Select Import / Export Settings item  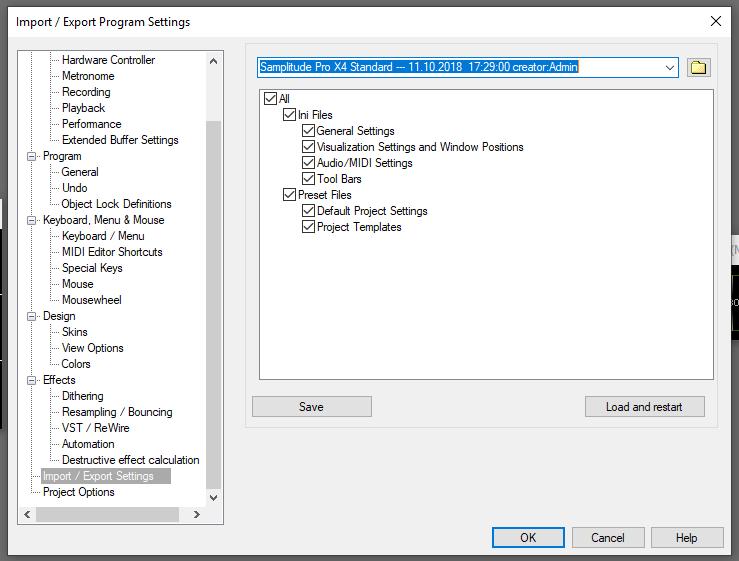coord(99,477)
